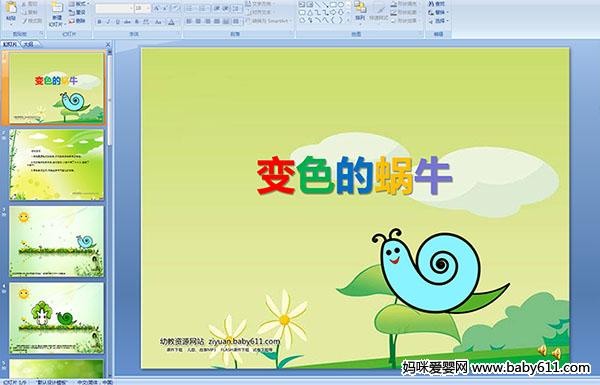Toggle Italic formatting

108,22
